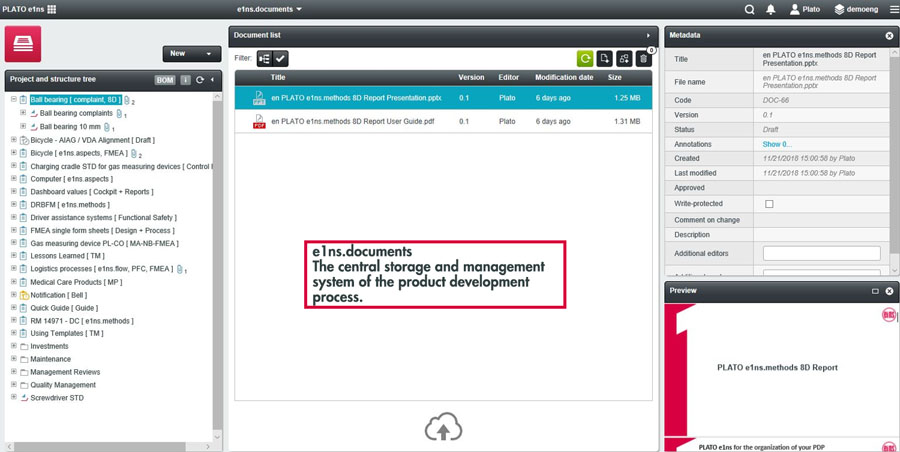This screenshot has width=900, height=452.
Task: Expand the Computer [e1ns.aspects] node
Action: [14, 179]
